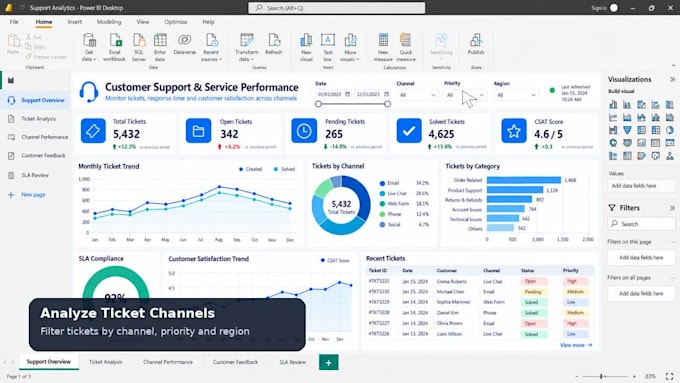This screenshot has width=680, height=383.
Task: Open the Optimize ribbon tab
Action: coord(176,22)
